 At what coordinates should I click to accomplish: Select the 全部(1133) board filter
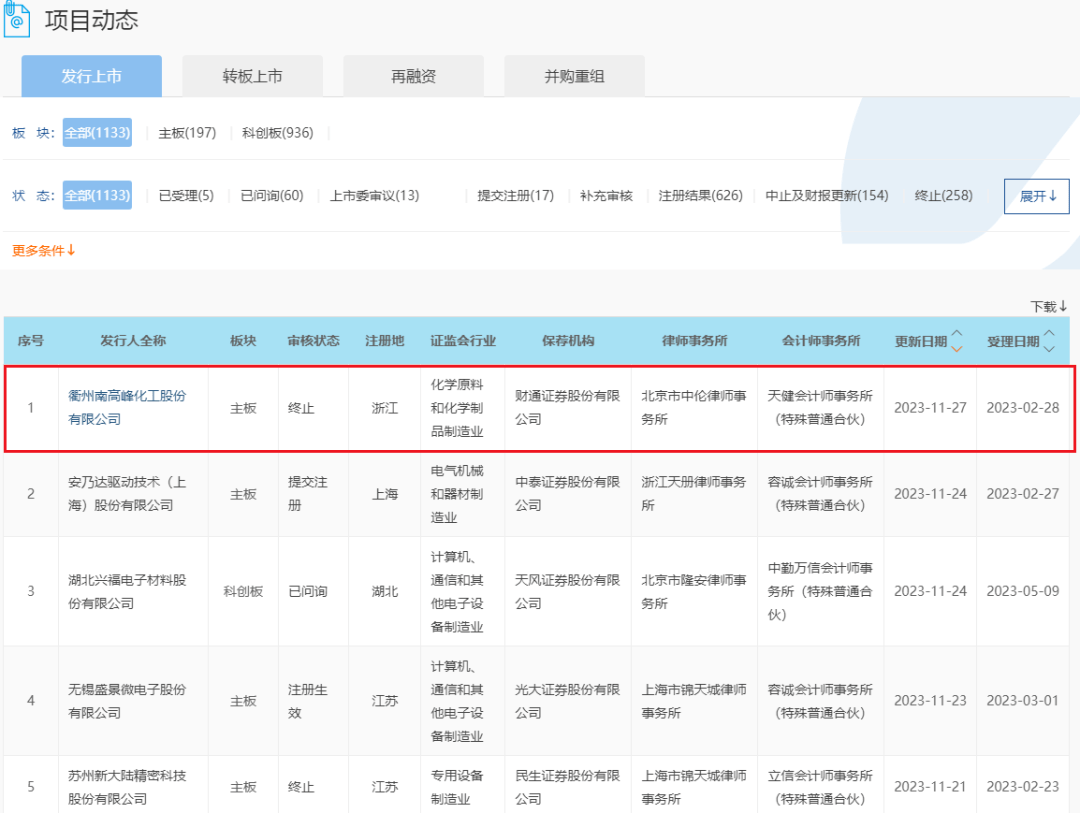click(96, 132)
